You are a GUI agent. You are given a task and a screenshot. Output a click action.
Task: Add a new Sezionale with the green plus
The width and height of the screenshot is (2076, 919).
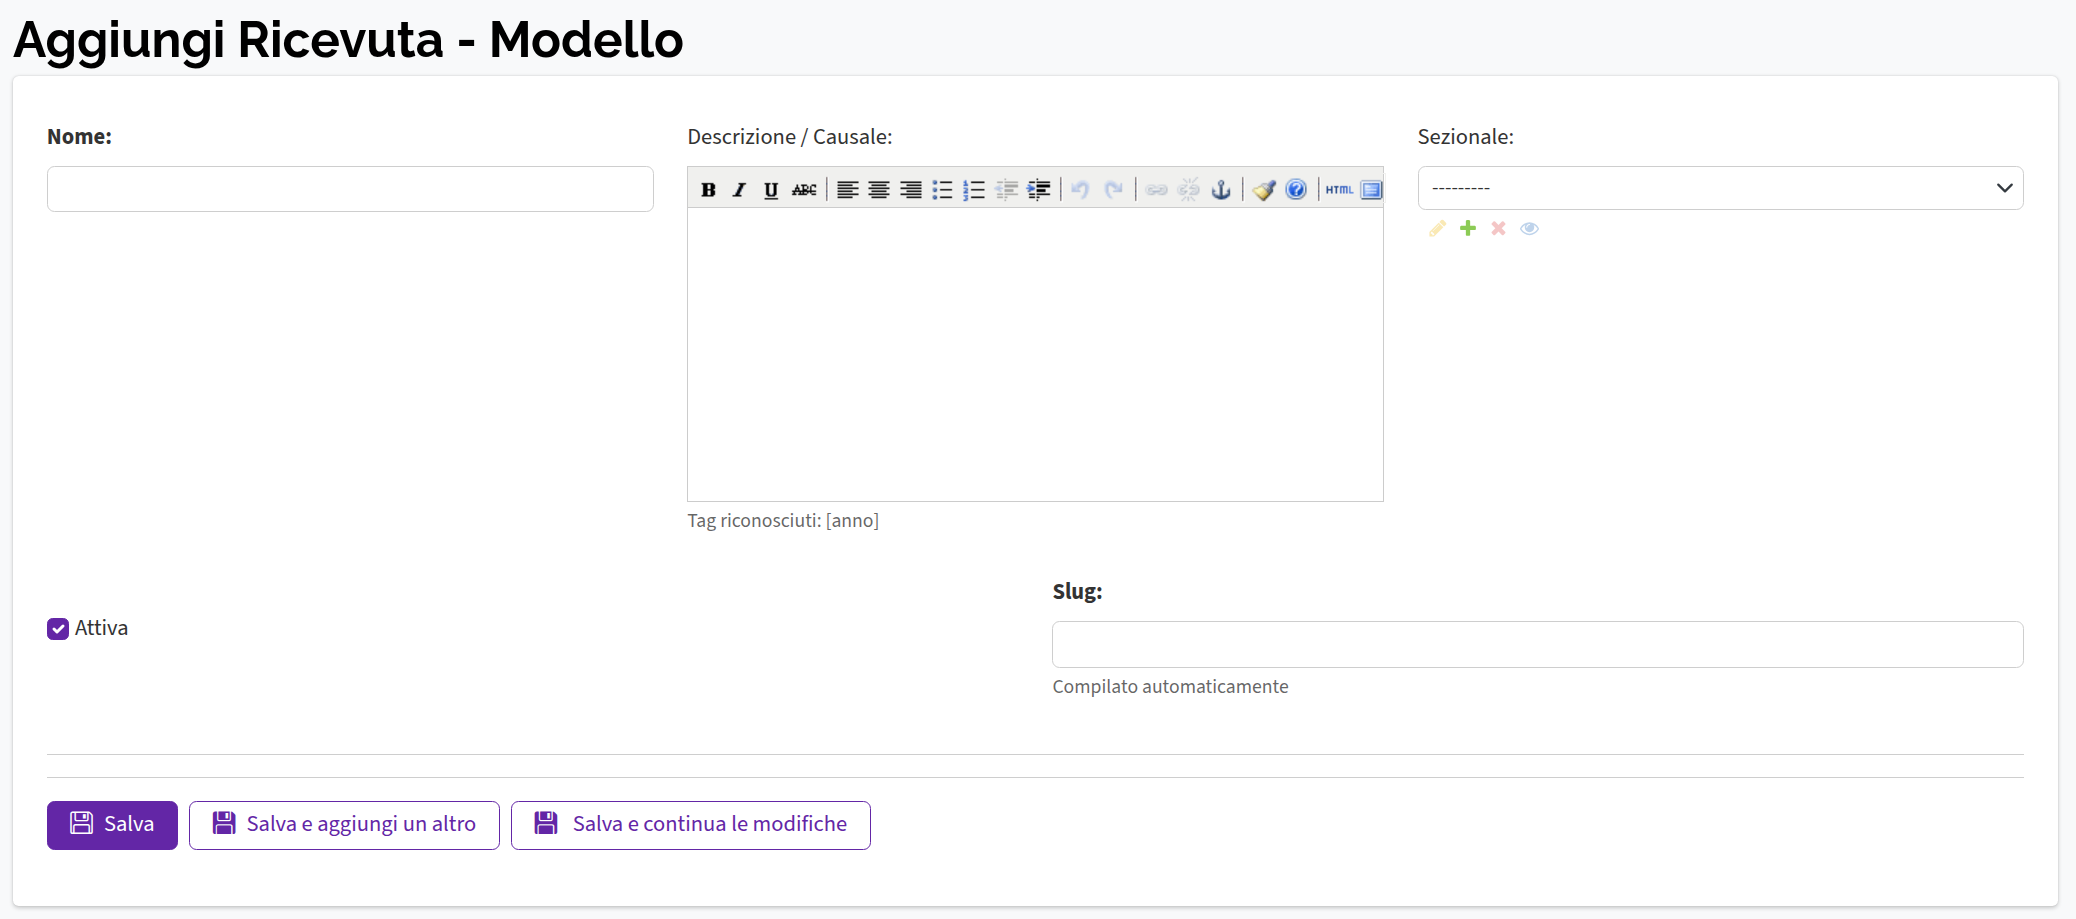point(1468,229)
